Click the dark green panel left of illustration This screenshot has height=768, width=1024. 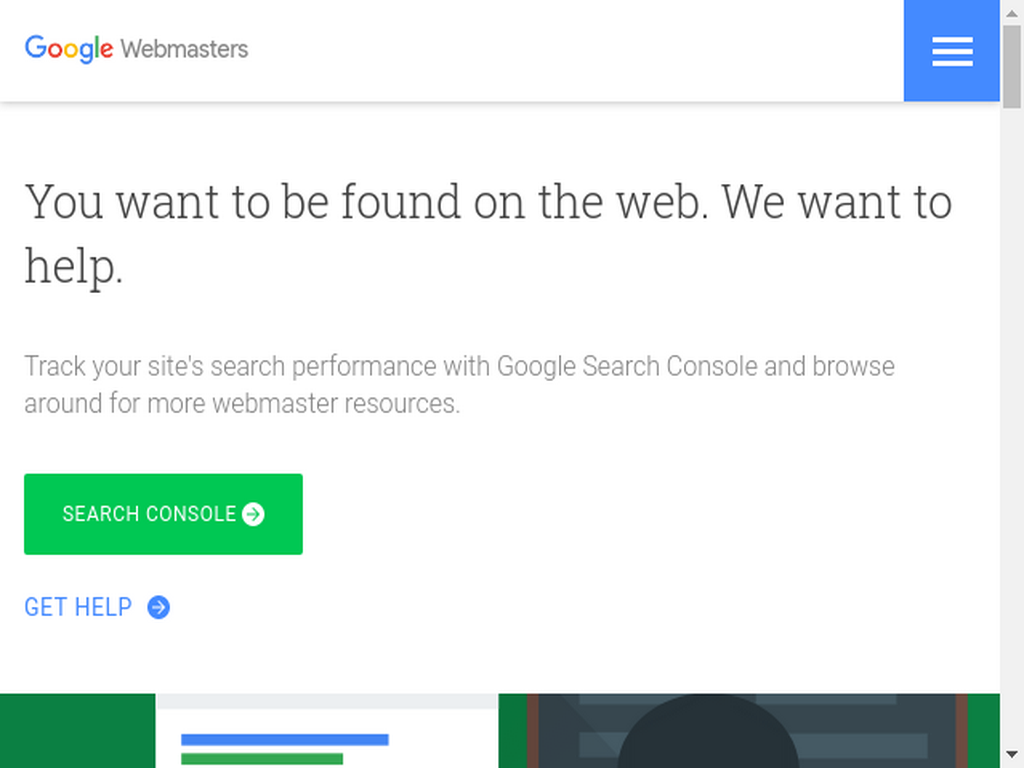78,731
